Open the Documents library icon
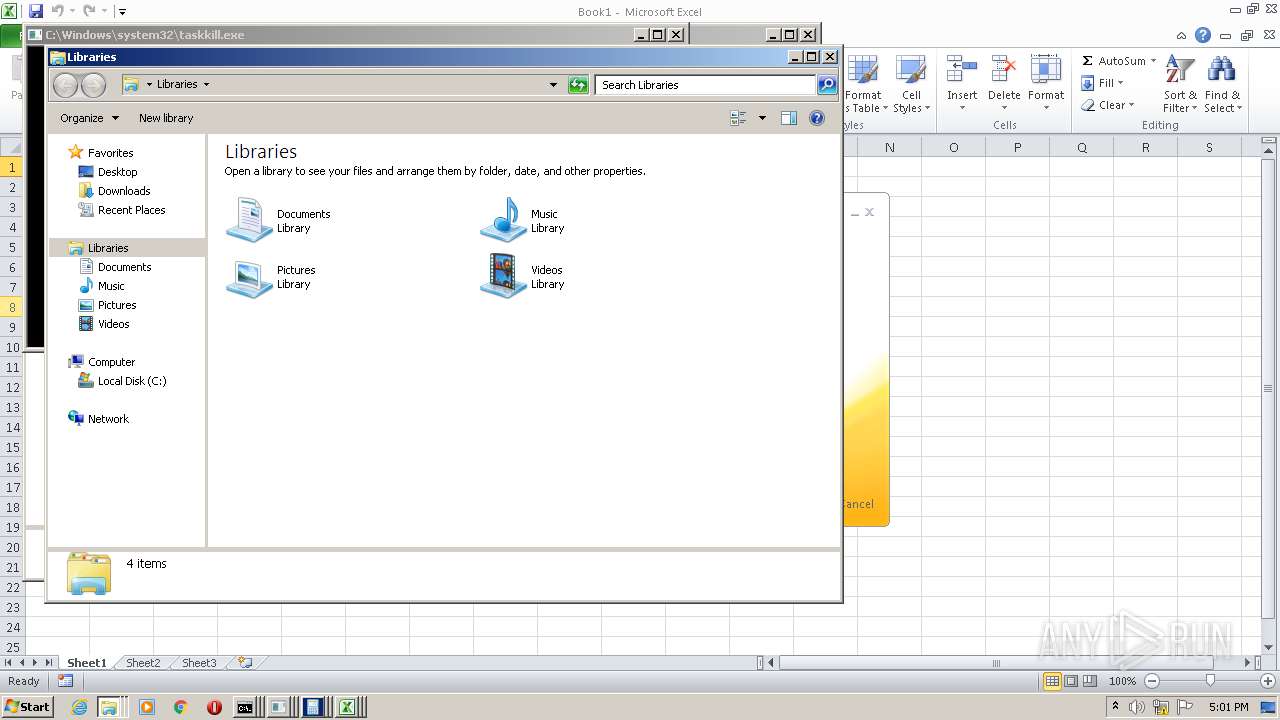1280x720 pixels. click(249, 220)
